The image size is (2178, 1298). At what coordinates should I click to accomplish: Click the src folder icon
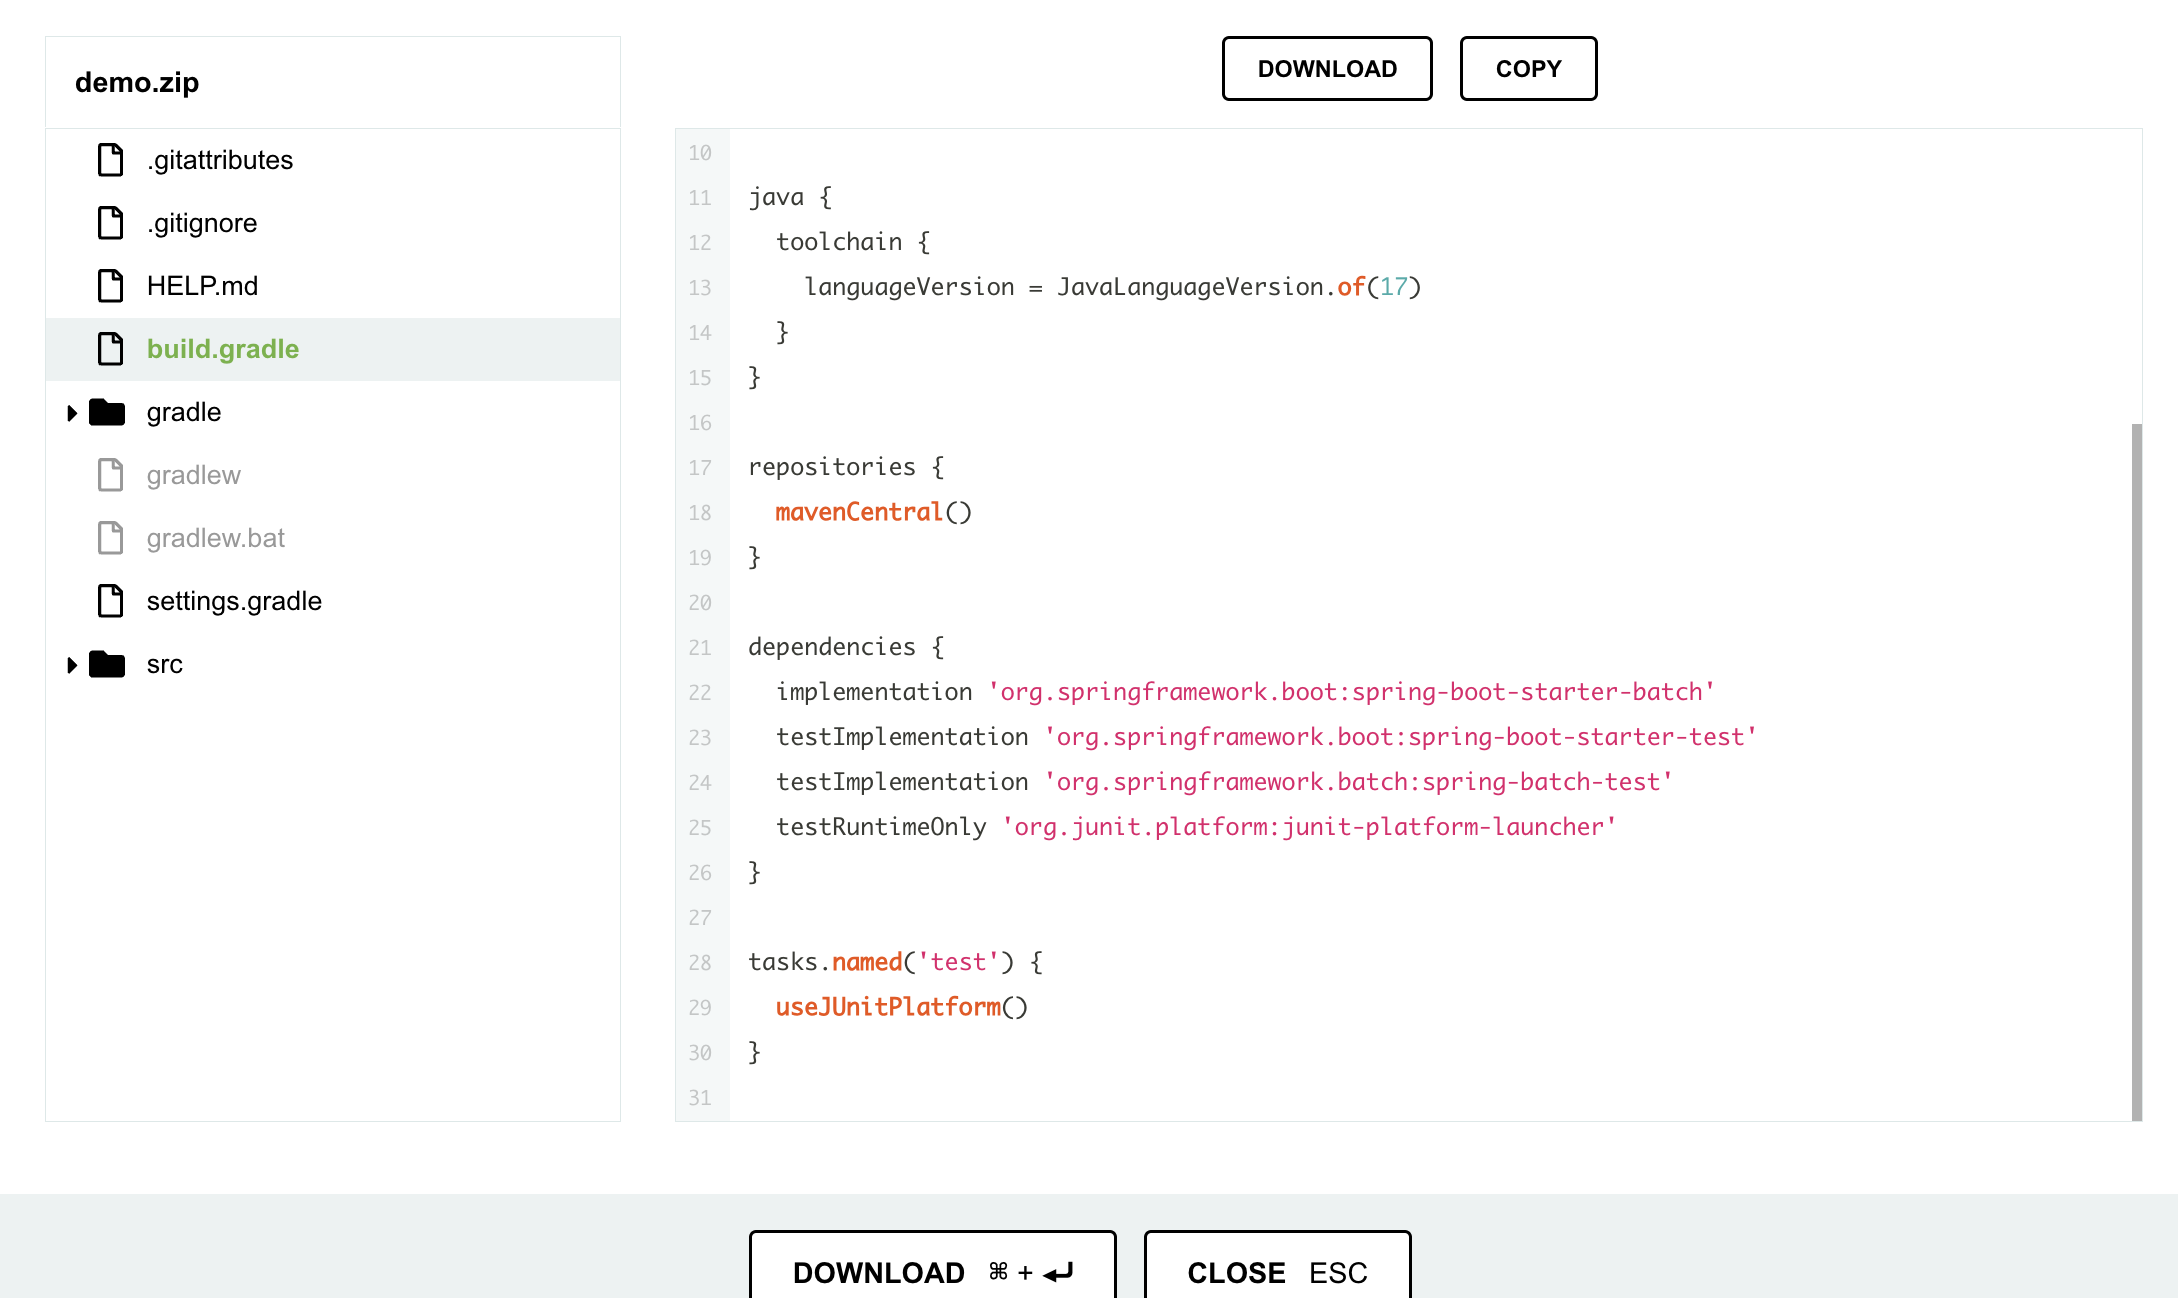107,664
